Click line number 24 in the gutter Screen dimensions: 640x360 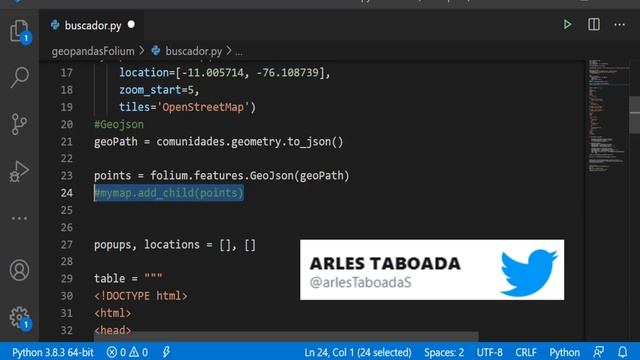tap(67, 193)
